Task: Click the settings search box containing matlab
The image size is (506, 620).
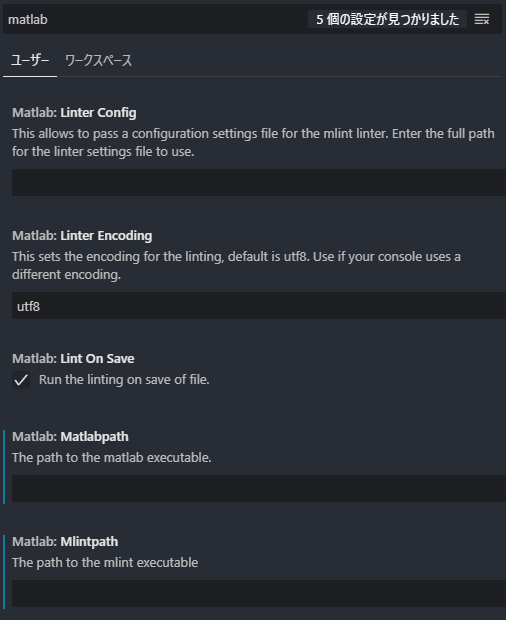Action: 154,19
